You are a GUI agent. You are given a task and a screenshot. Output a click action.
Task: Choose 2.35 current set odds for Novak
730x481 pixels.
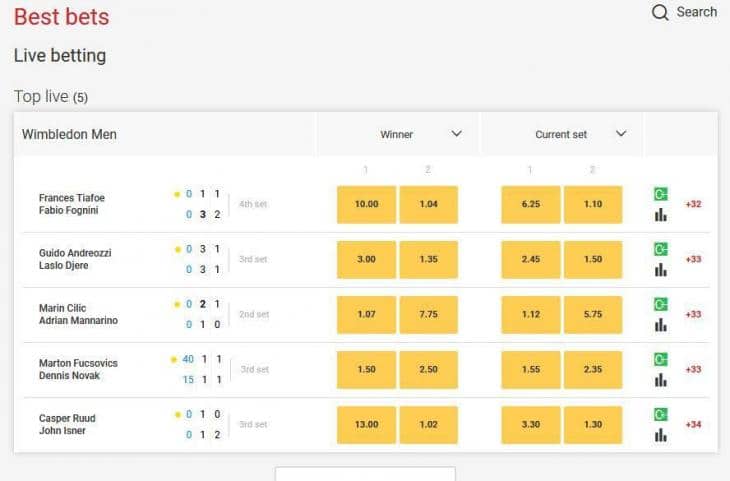pos(592,369)
